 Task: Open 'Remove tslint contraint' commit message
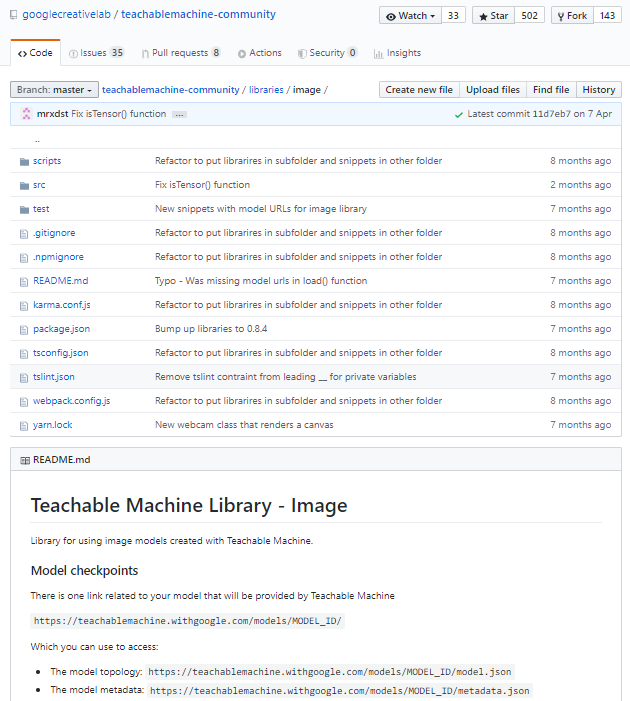(286, 377)
